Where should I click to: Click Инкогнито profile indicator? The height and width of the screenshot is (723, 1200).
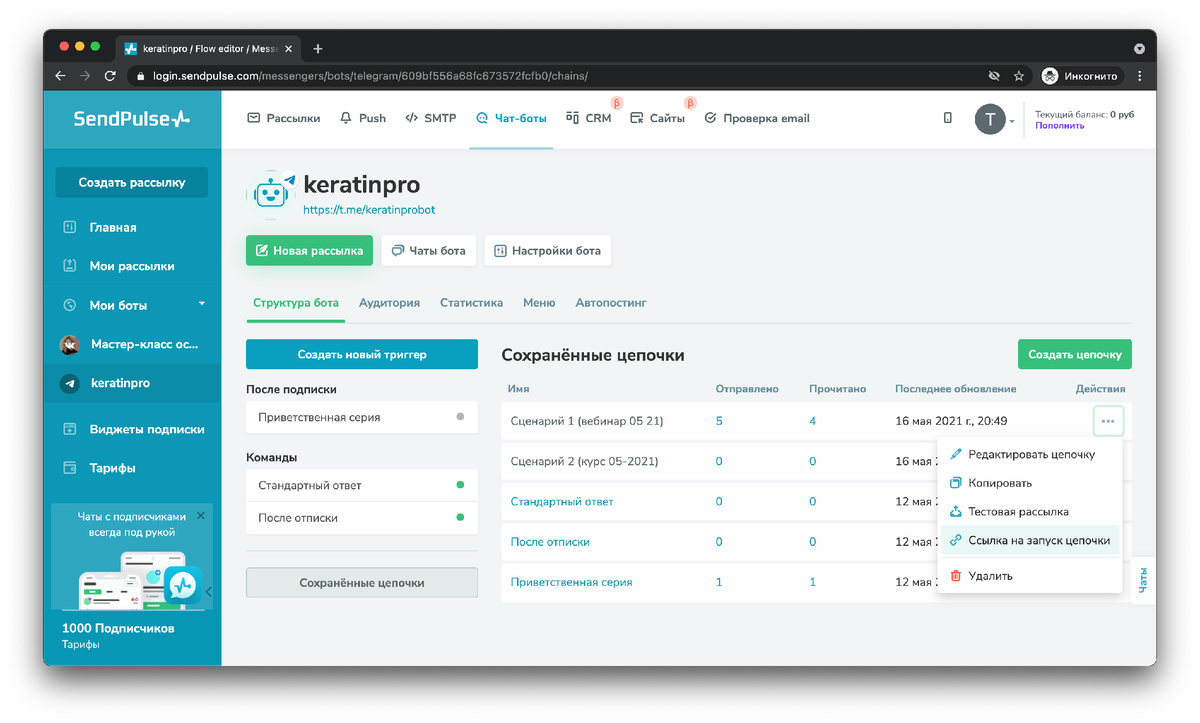pos(1080,76)
